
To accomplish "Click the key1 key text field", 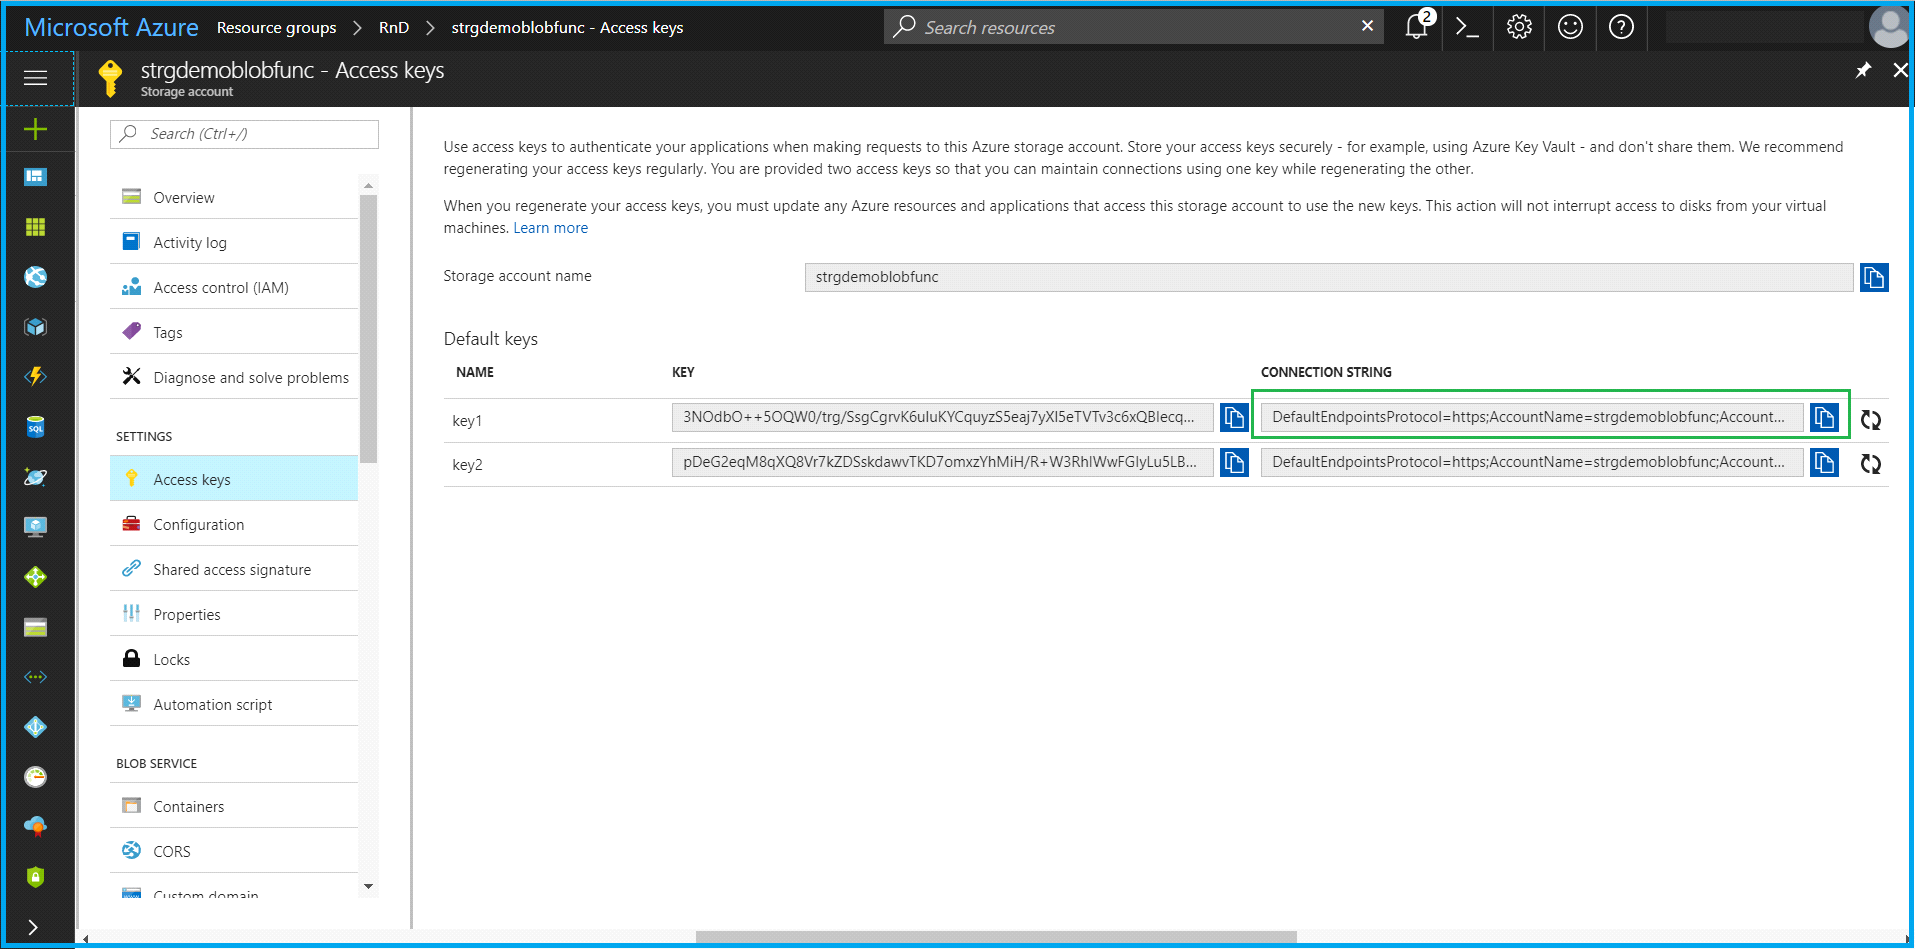I will (x=942, y=417).
